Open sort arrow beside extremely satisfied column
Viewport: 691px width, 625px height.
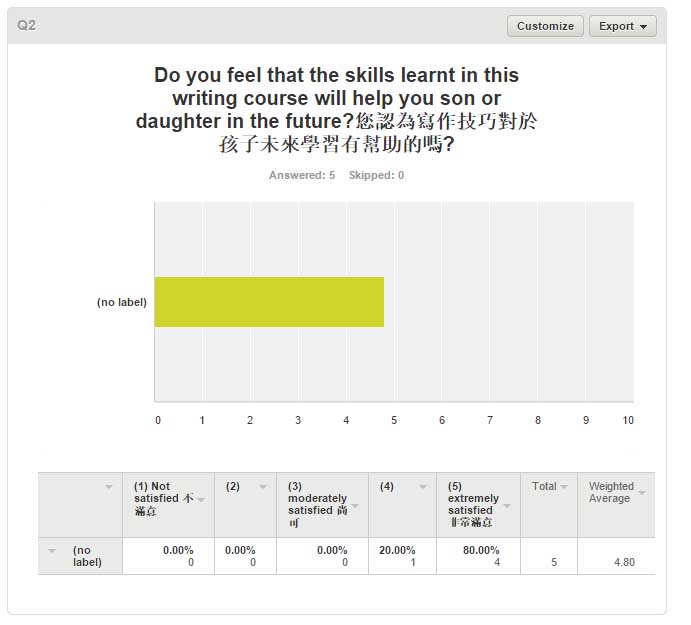pyautogui.click(x=507, y=506)
